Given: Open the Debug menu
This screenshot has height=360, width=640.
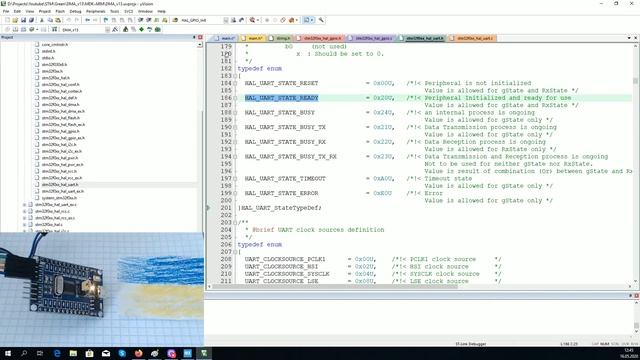Looking at the screenshot, I should [x=76, y=11].
